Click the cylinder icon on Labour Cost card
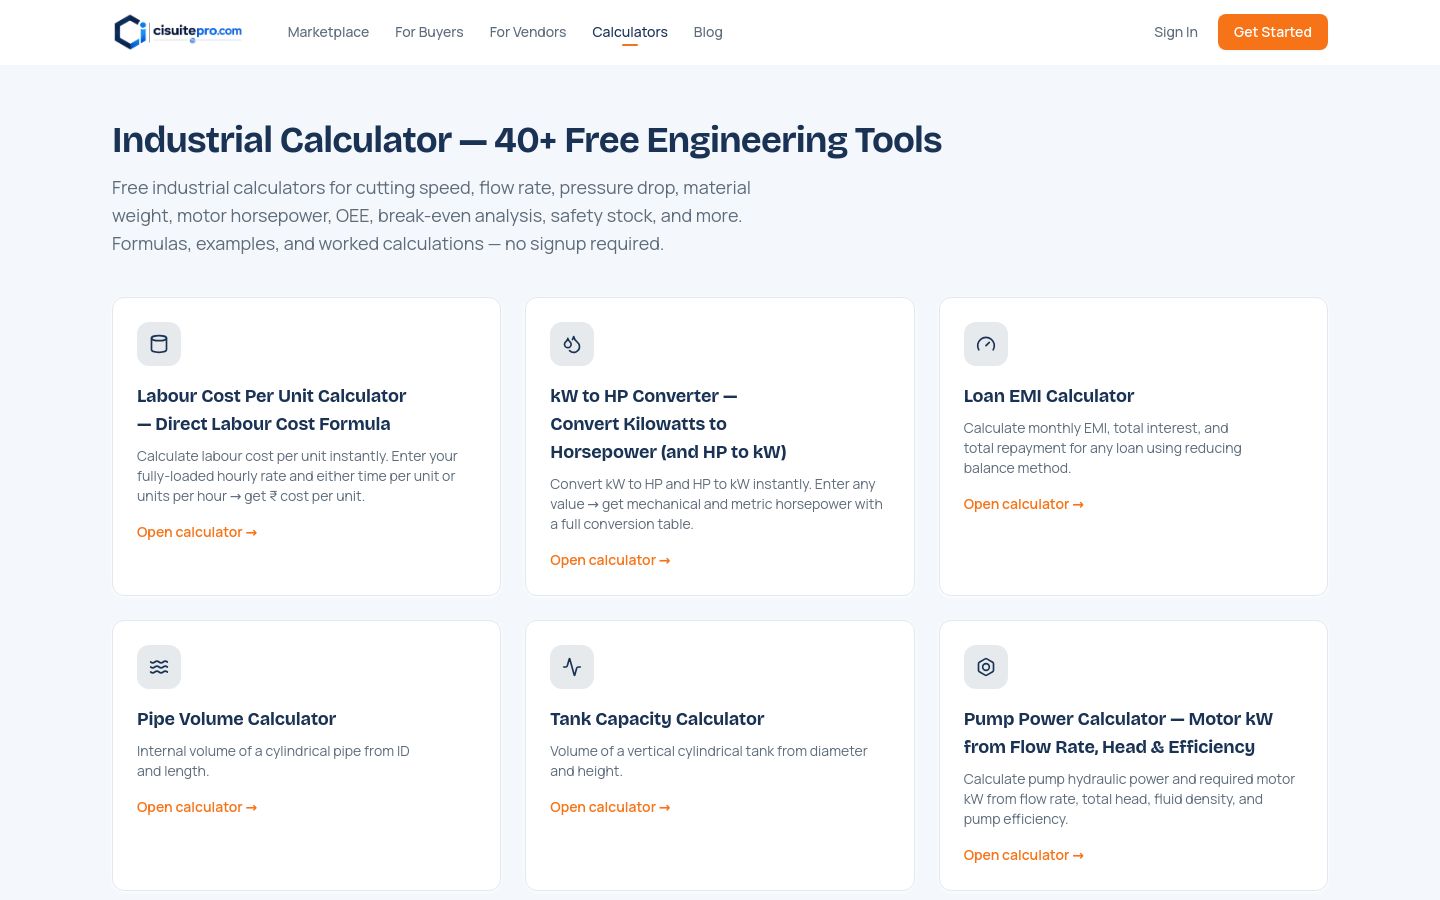 (159, 344)
